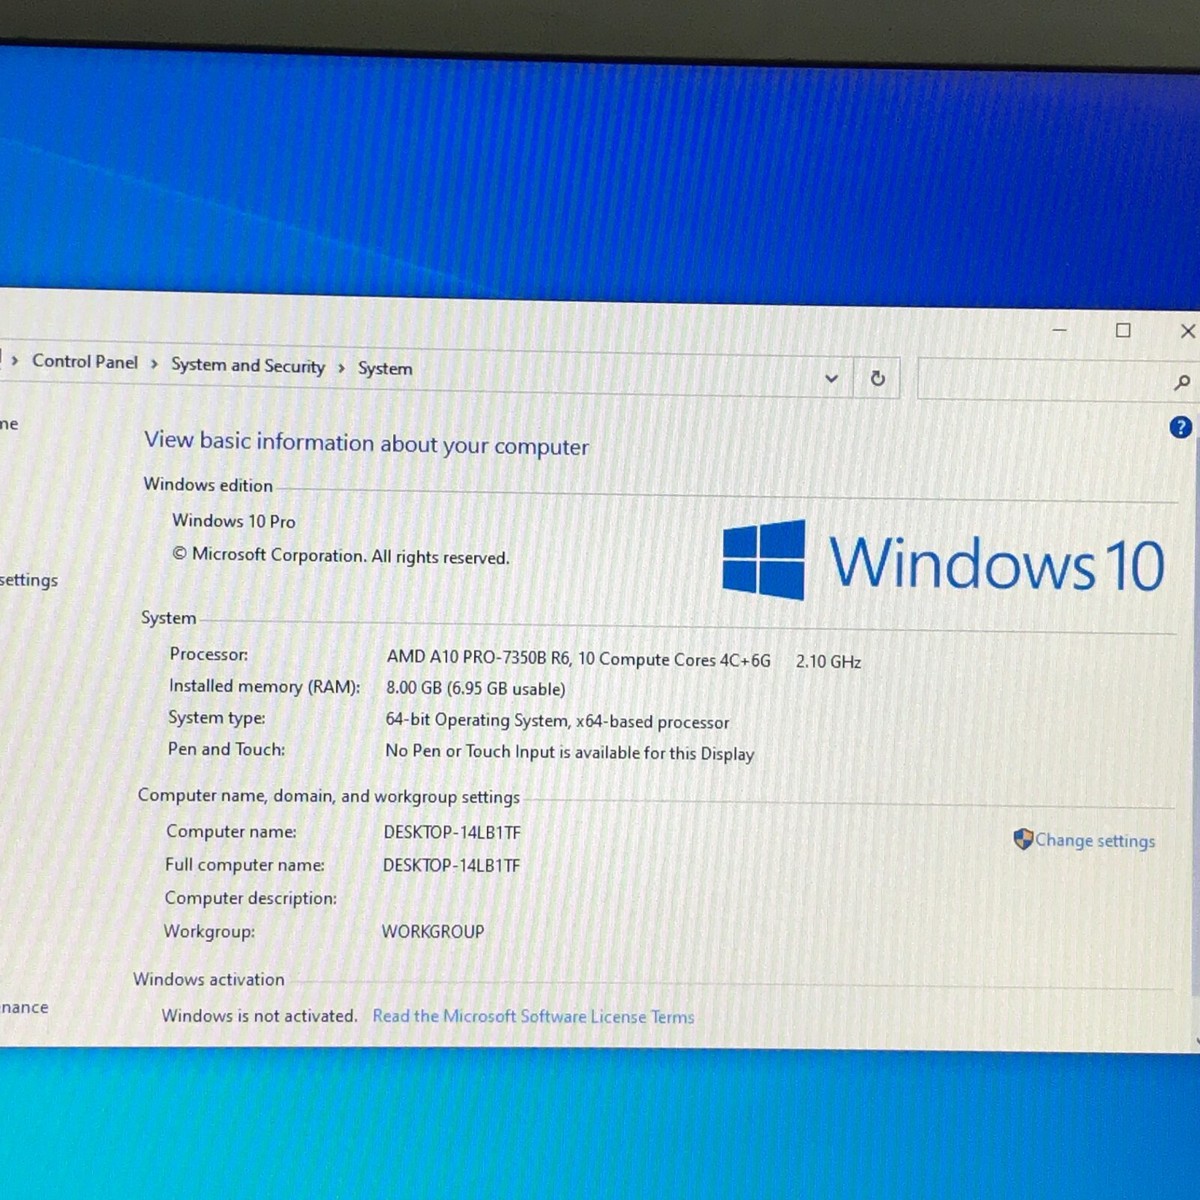The width and height of the screenshot is (1200, 1200).
Task: Open the address bar history dropdown chevron
Action: (832, 378)
